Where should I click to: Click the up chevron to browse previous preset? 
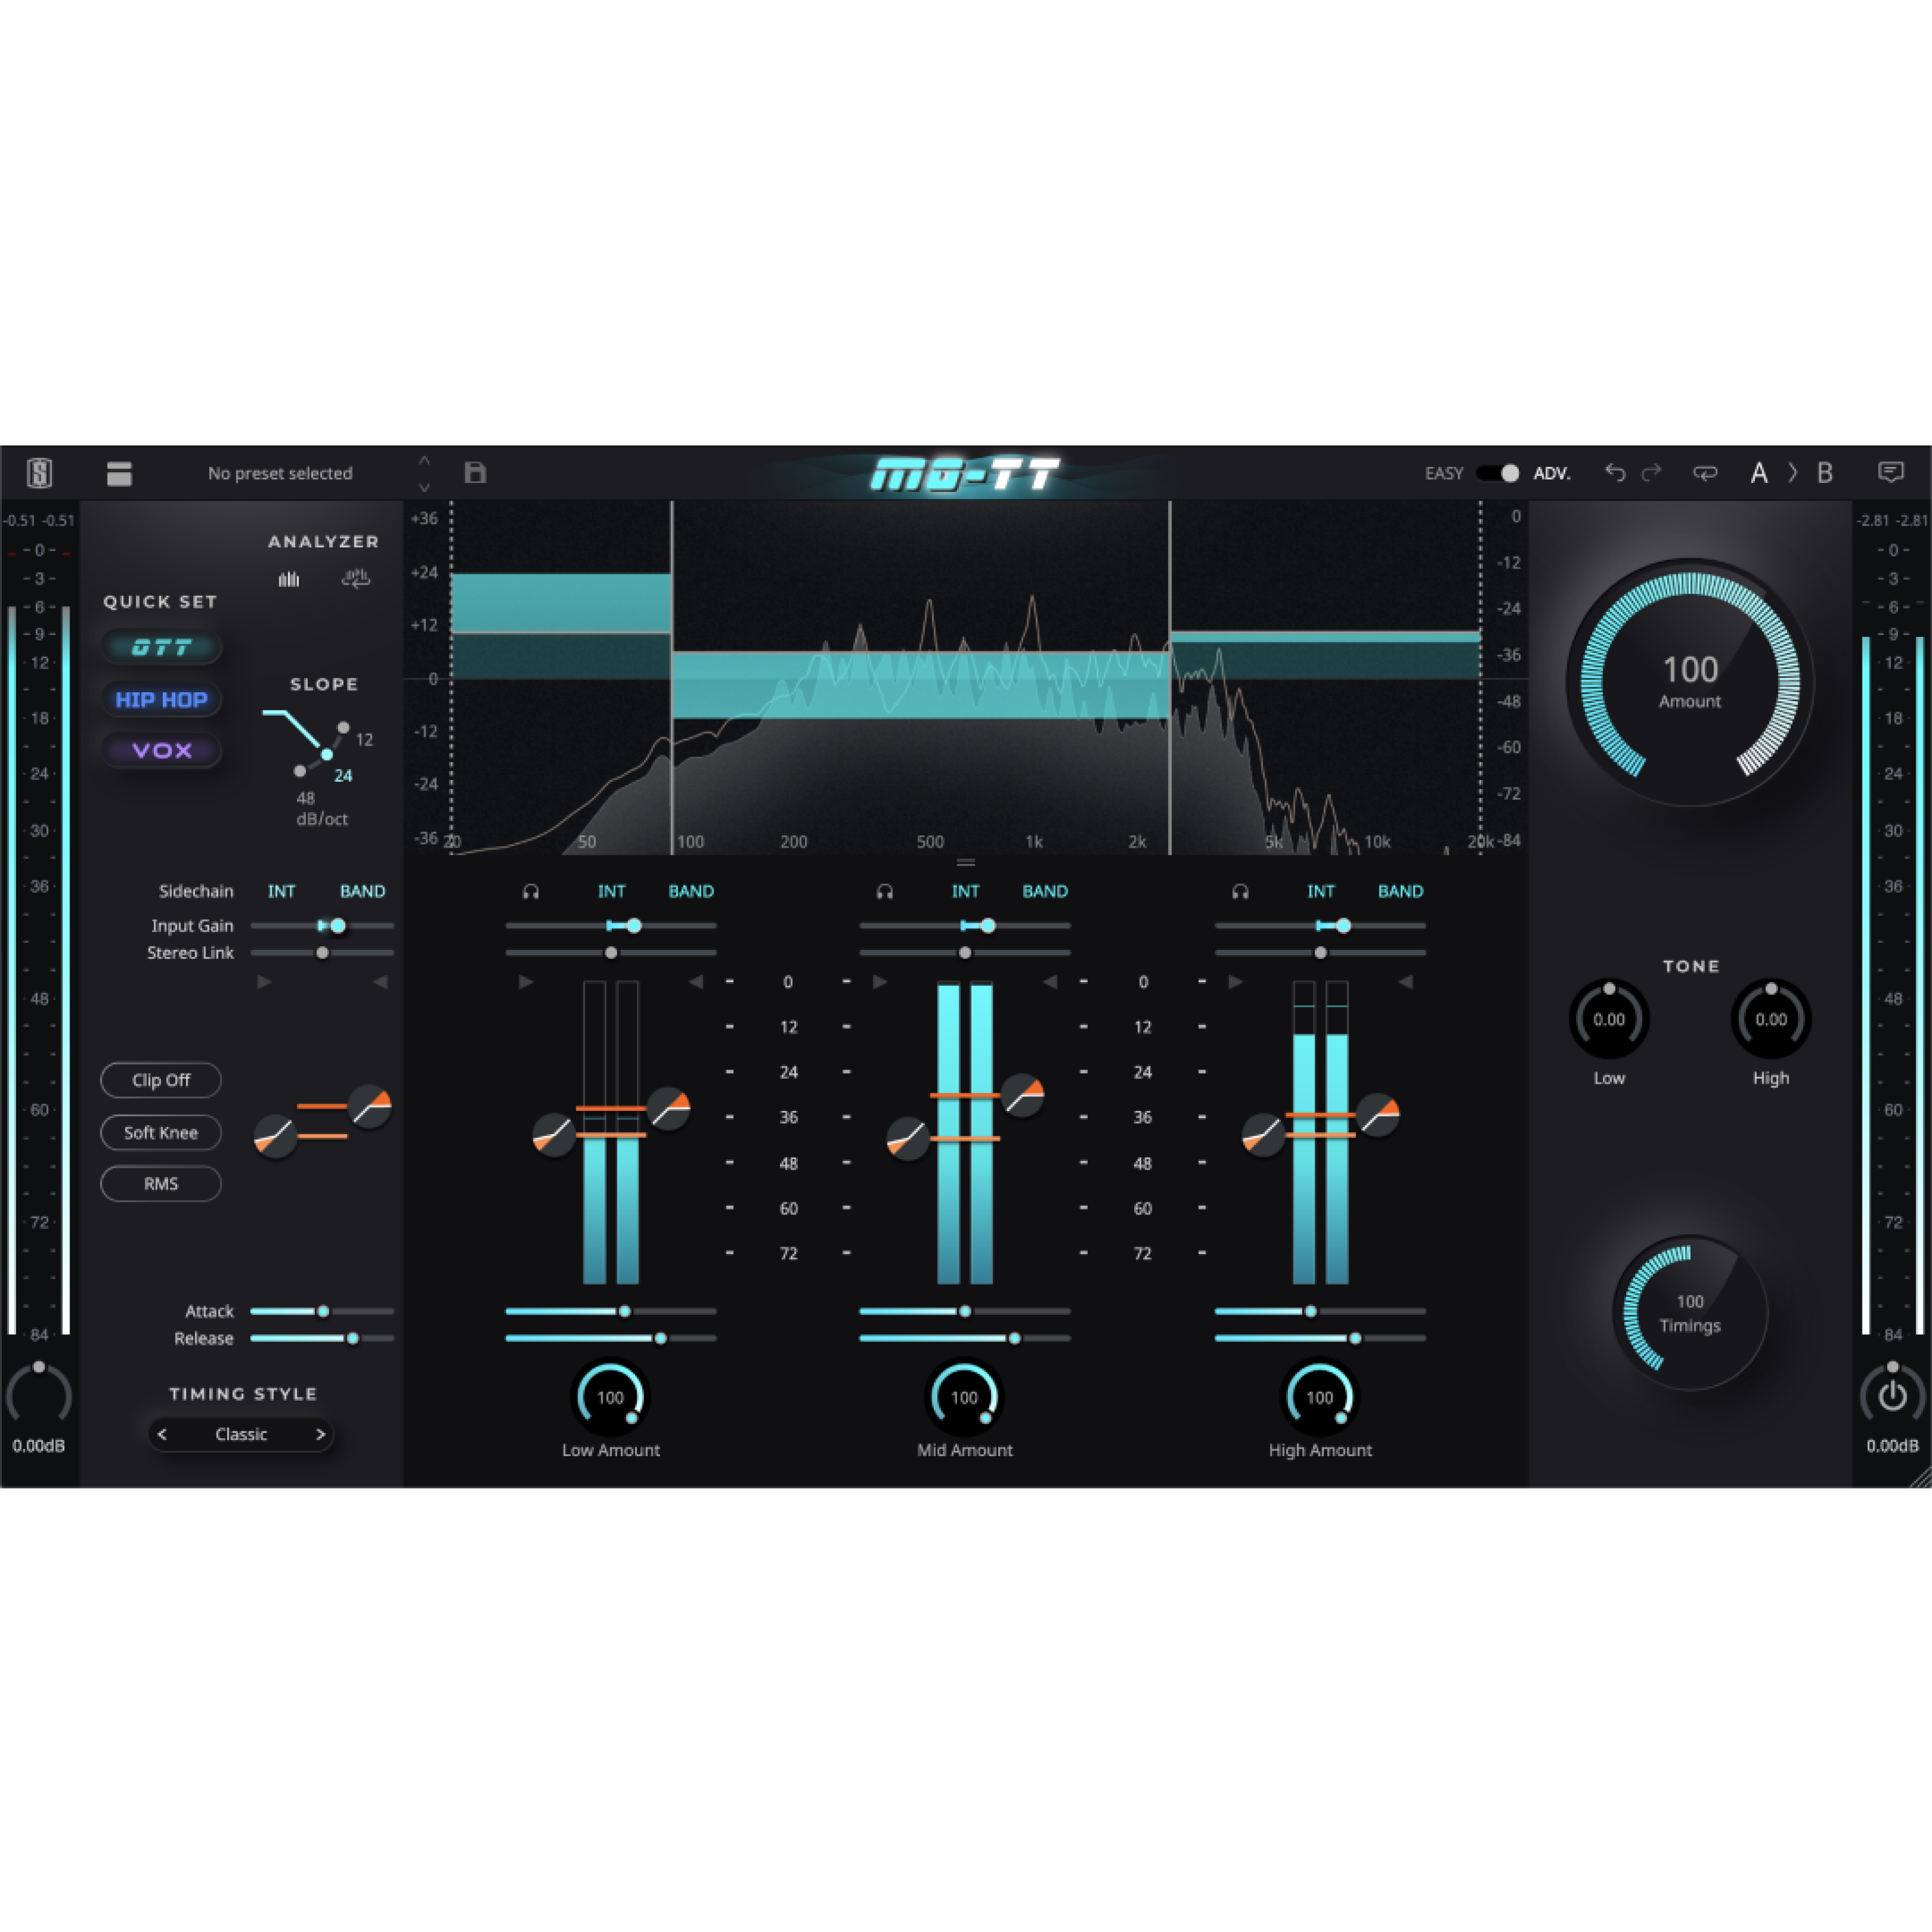coord(425,459)
